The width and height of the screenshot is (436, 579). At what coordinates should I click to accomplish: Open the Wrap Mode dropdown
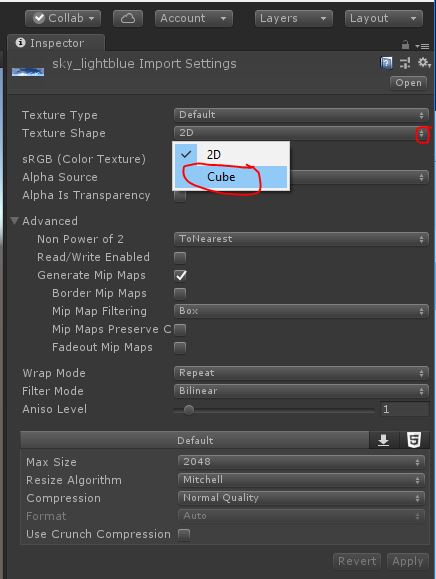click(301, 373)
